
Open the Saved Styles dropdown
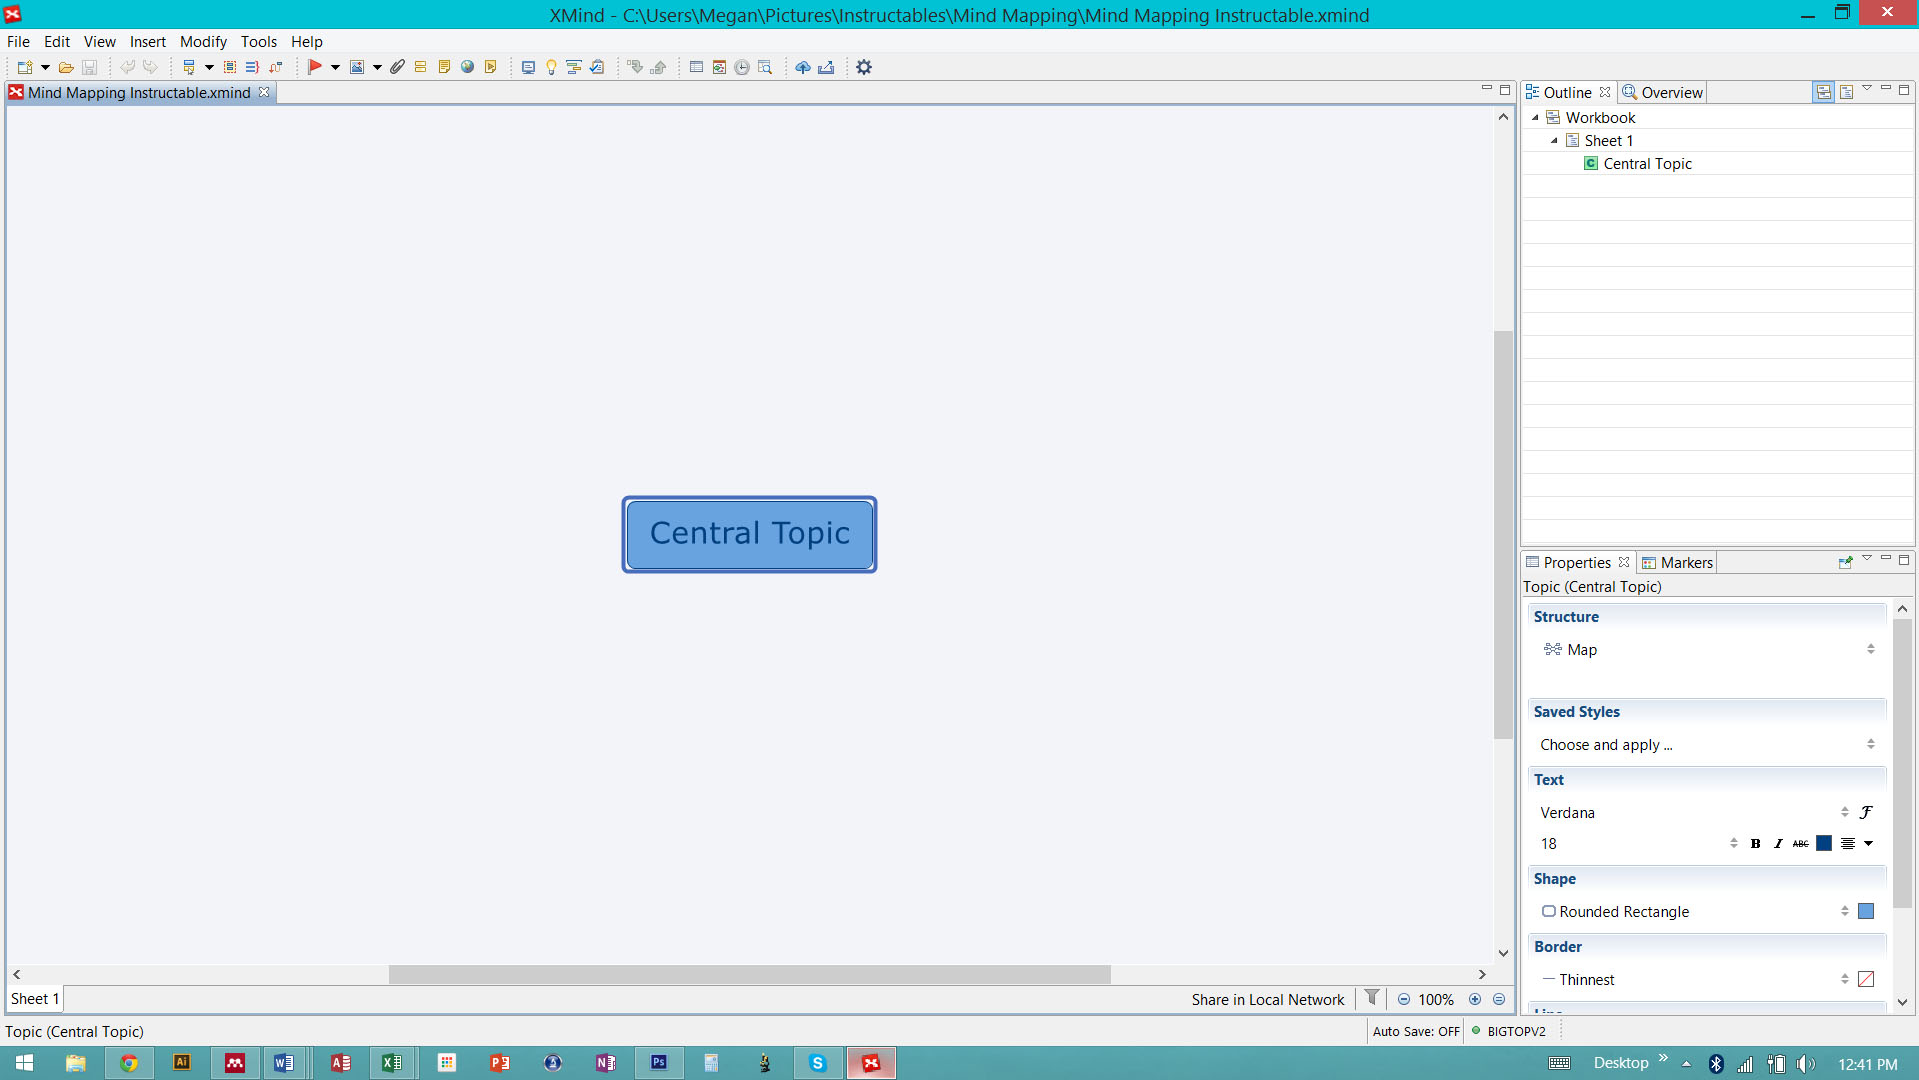(x=1707, y=745)
